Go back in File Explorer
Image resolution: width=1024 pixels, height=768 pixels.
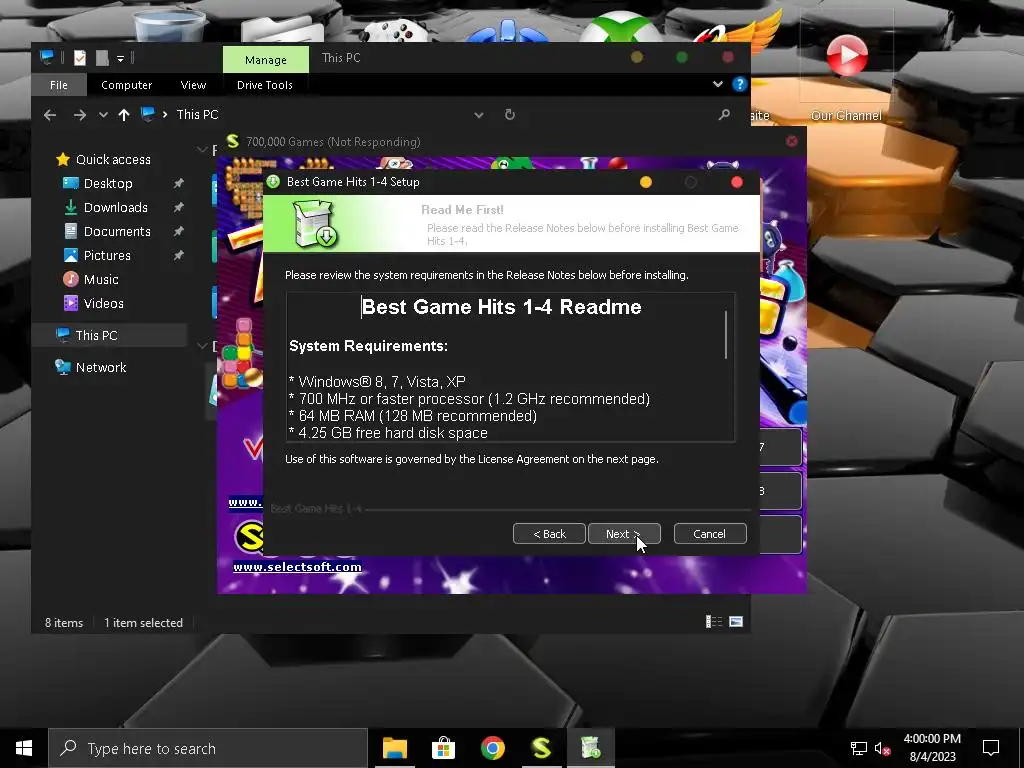tap(50, 115)
